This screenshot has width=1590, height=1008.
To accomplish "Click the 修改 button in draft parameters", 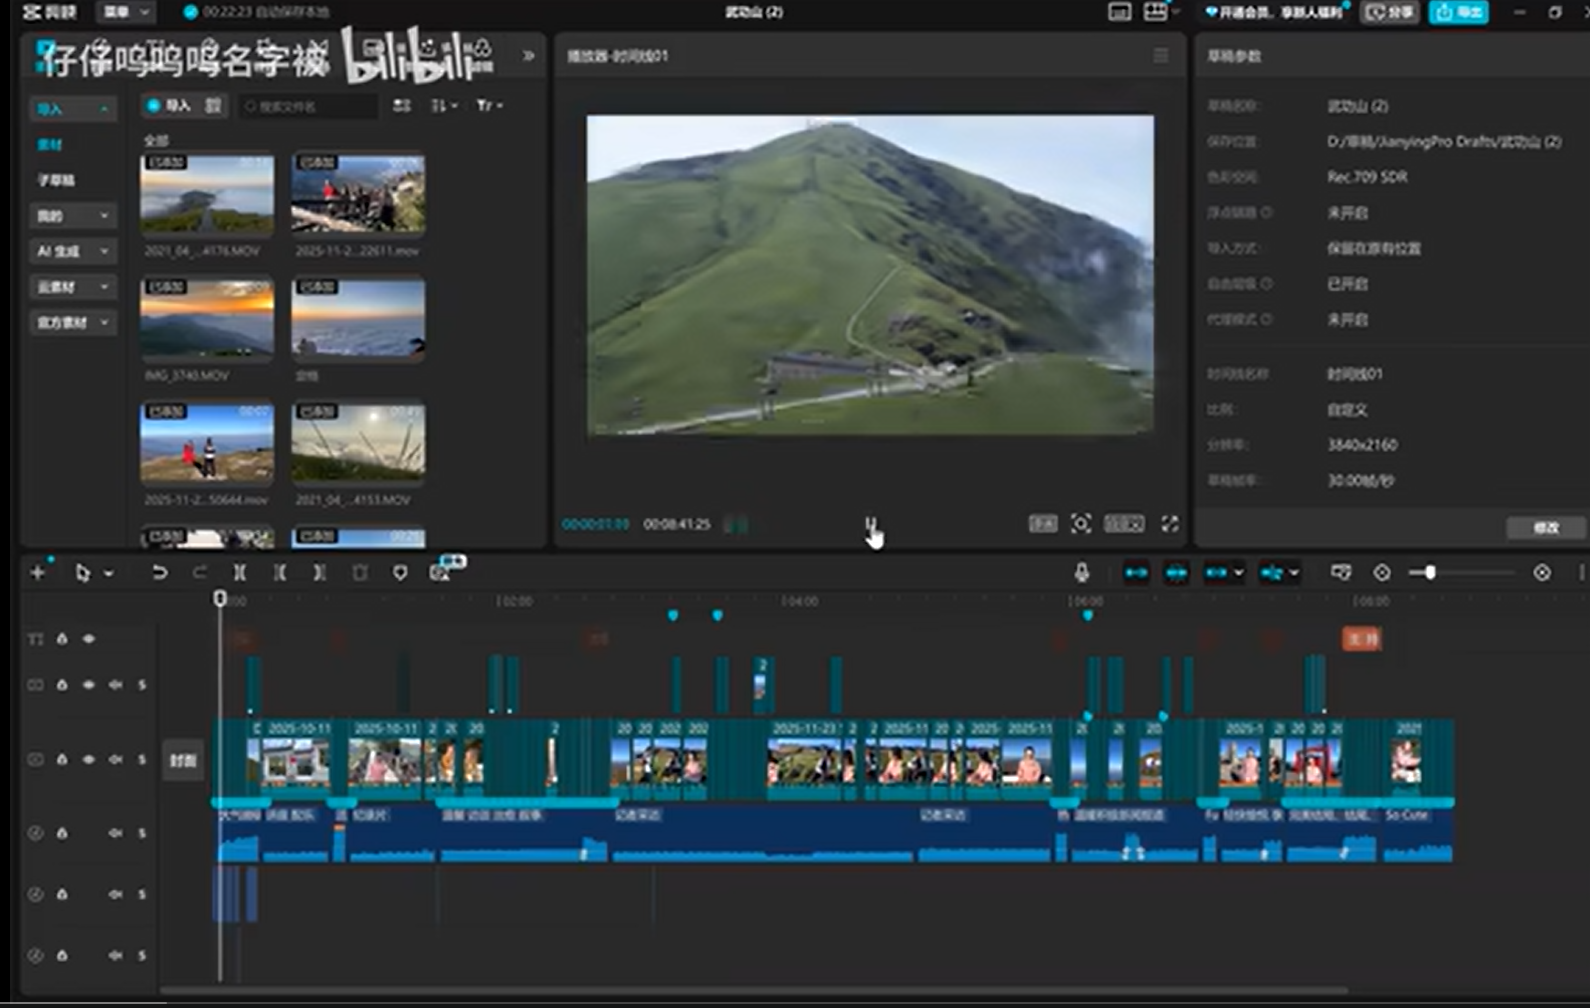I will (x=1546, y=527).
